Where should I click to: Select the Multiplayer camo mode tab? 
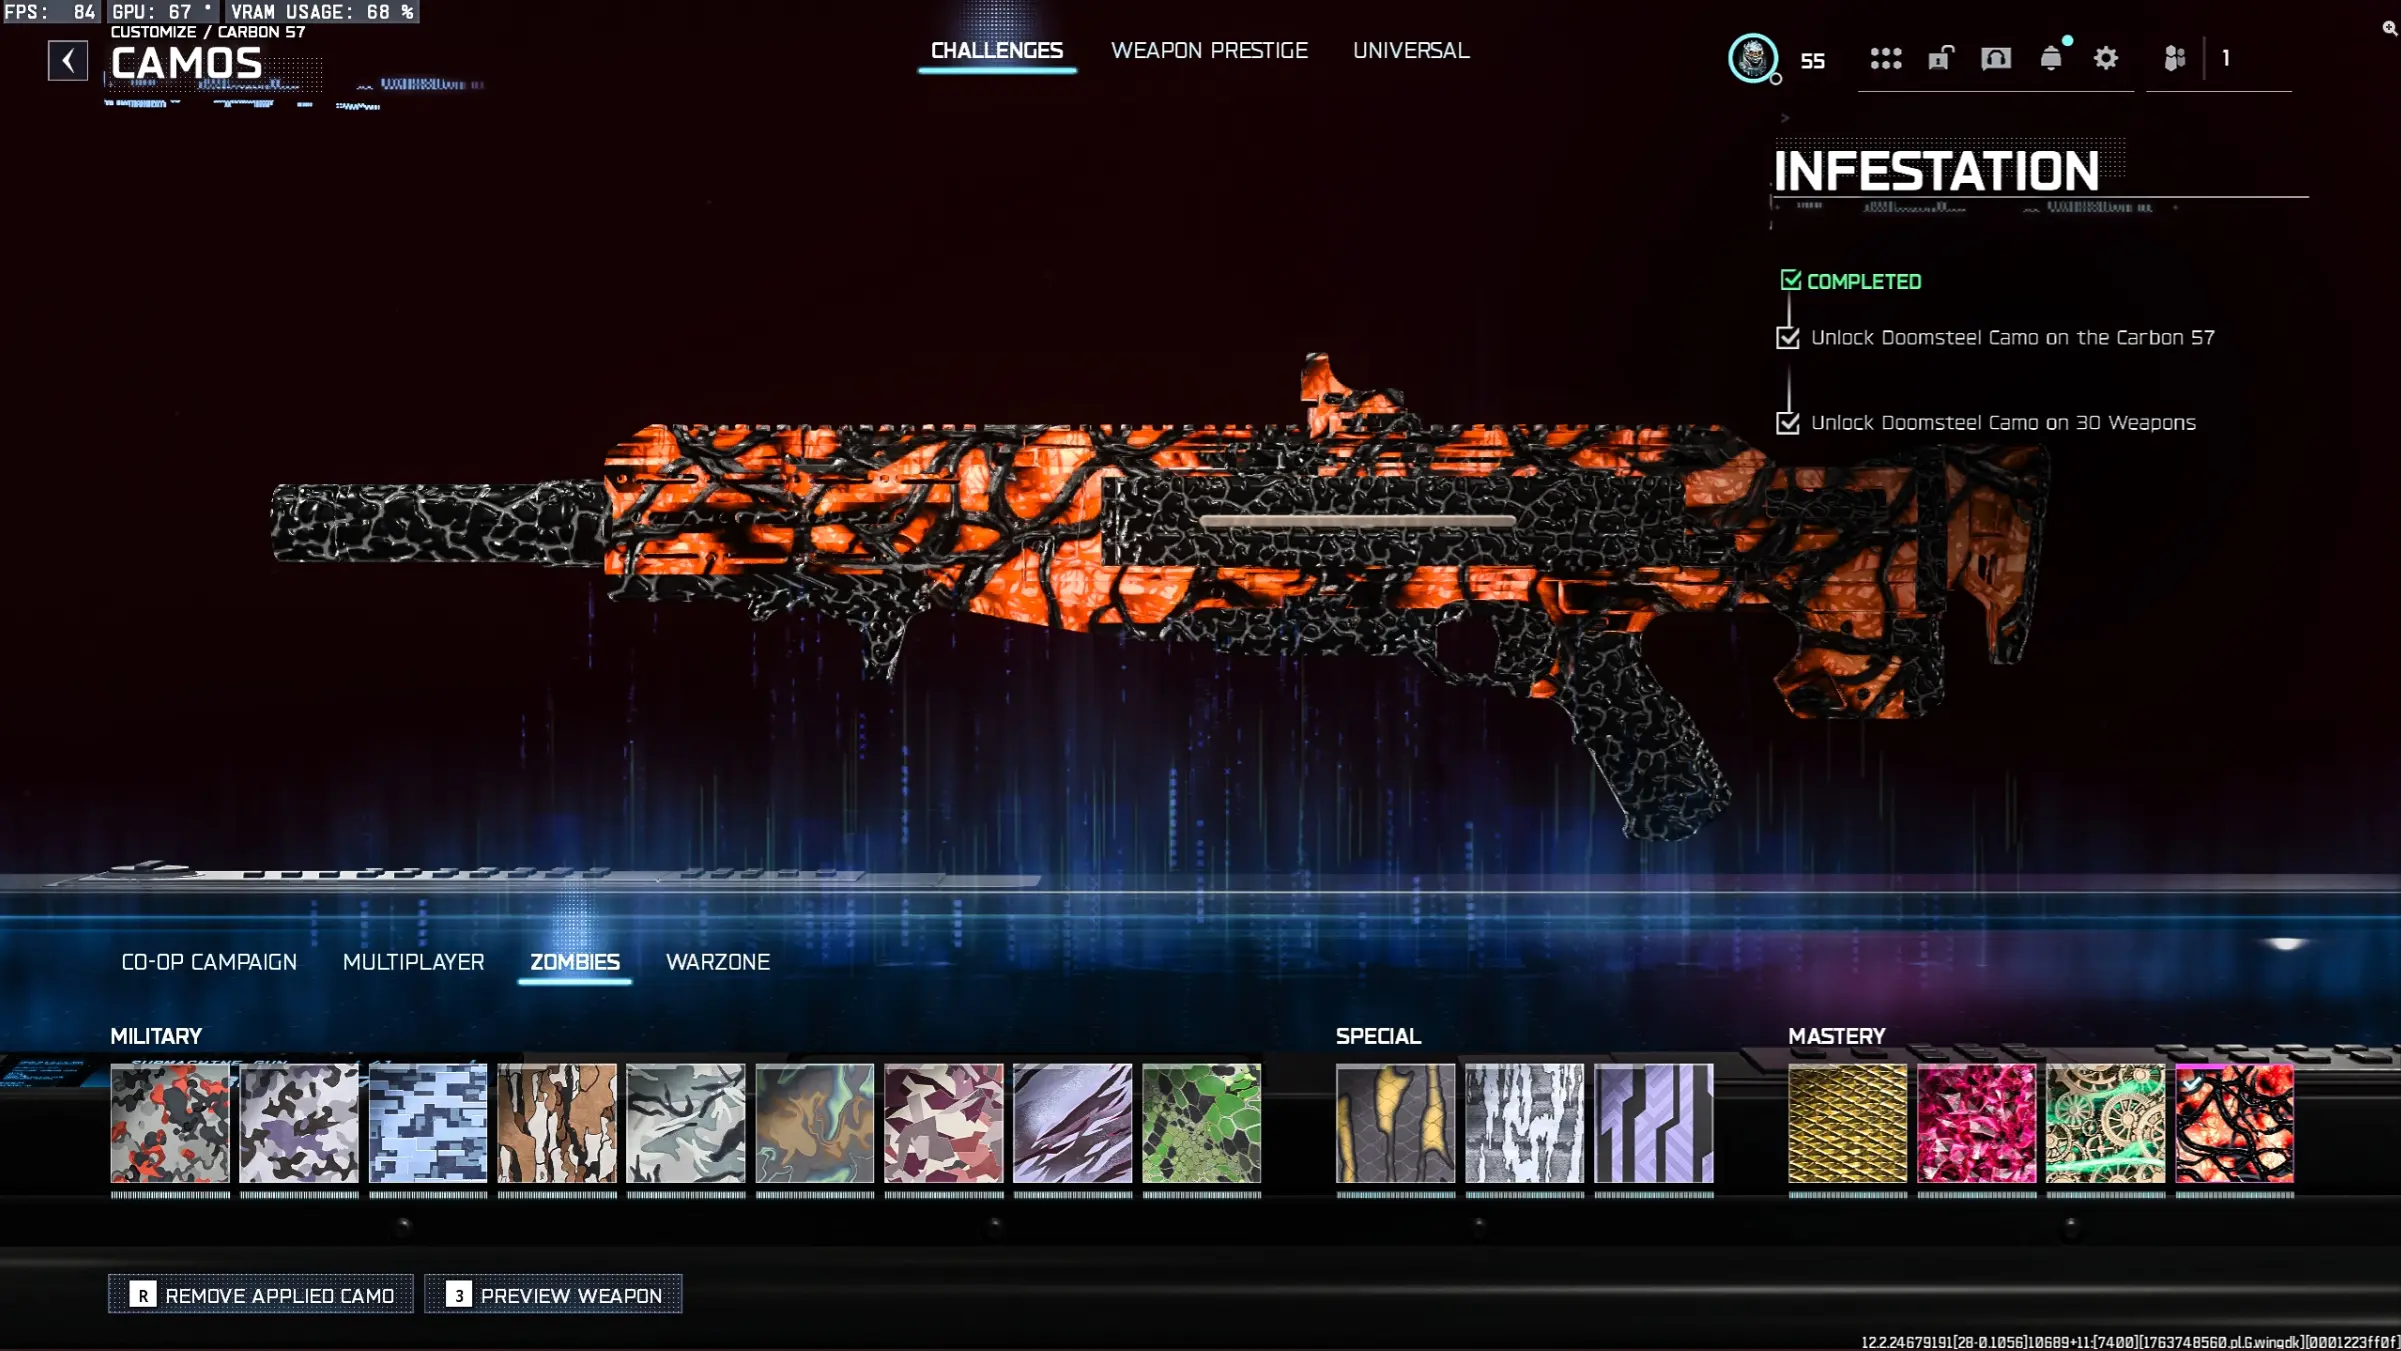tap(413, 962)
